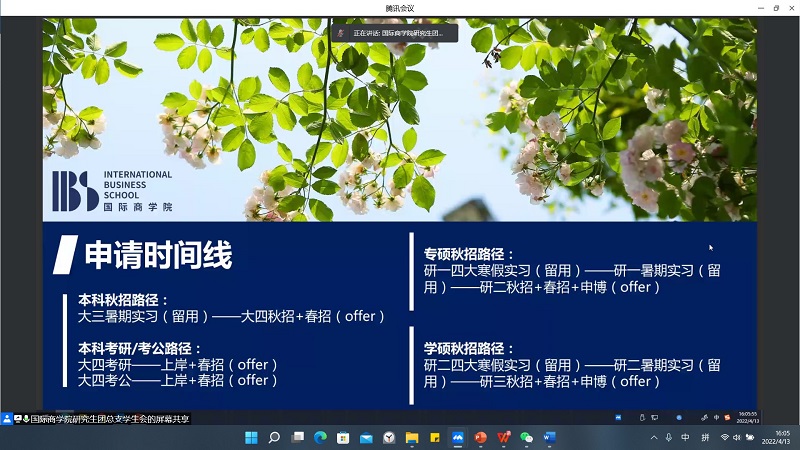Toggle the 中 input language indicator
The height and width of the screenshot is (450, 800).
pos(685,437)
